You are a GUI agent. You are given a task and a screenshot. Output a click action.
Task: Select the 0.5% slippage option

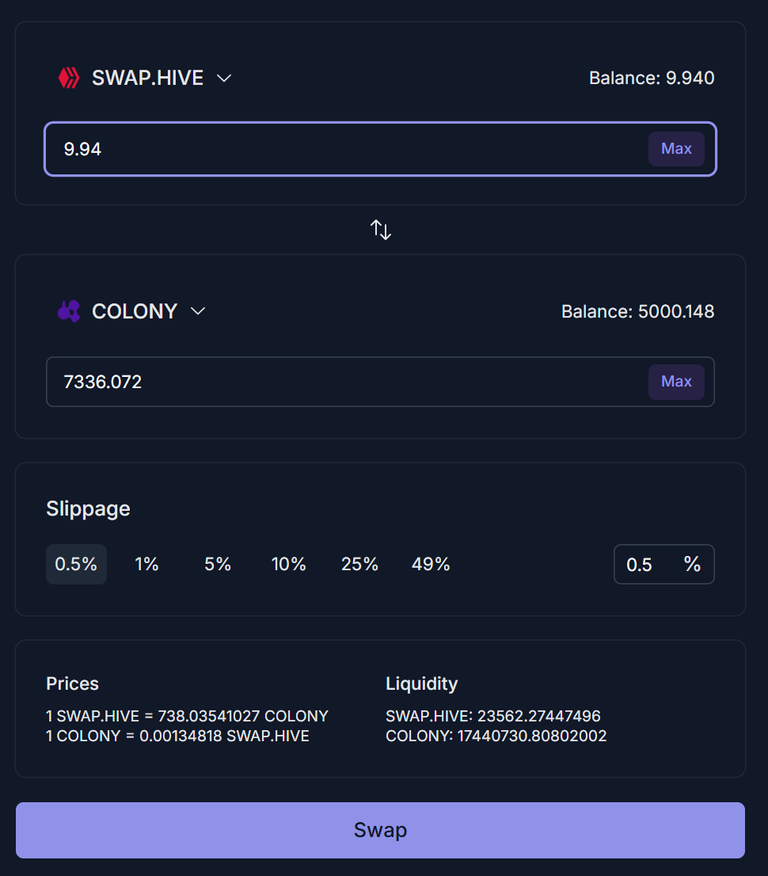[x=76, y=564]
